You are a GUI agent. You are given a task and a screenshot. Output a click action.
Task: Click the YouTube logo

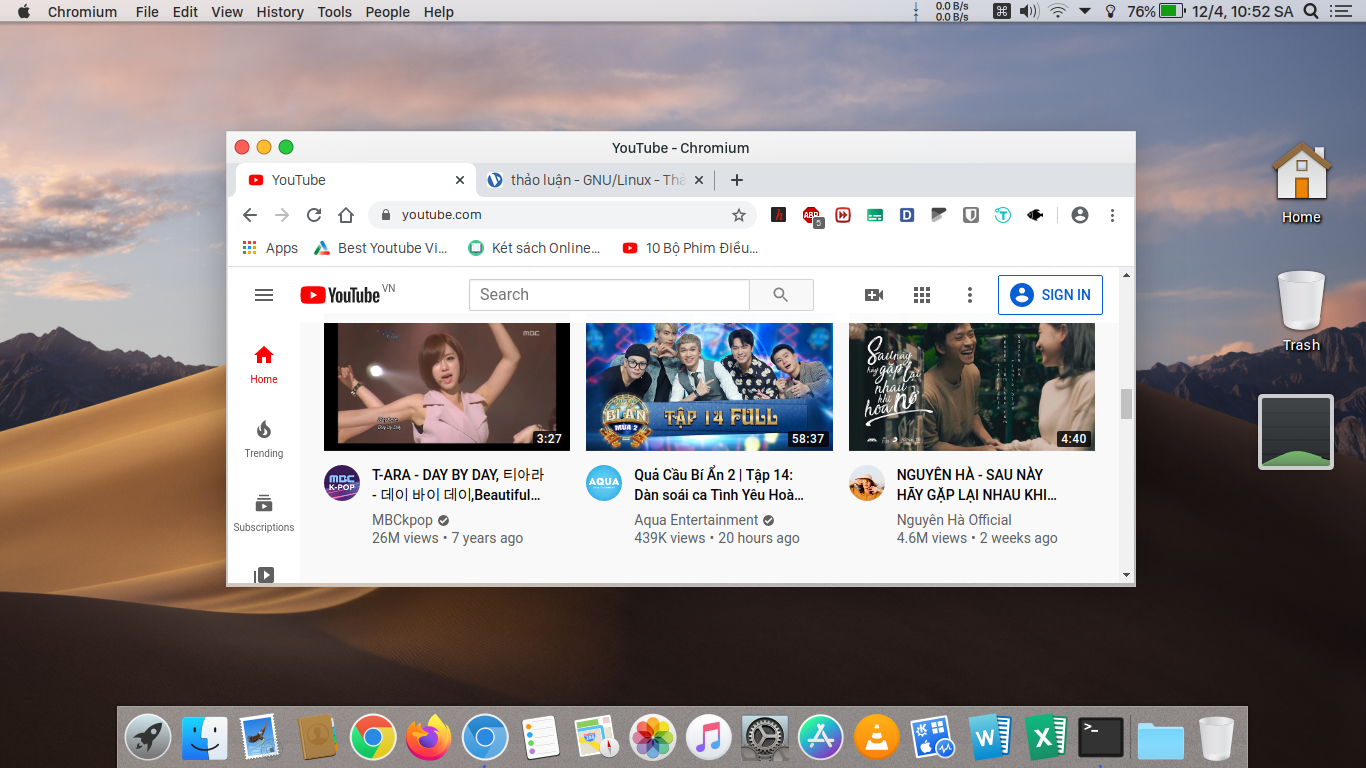340,295
